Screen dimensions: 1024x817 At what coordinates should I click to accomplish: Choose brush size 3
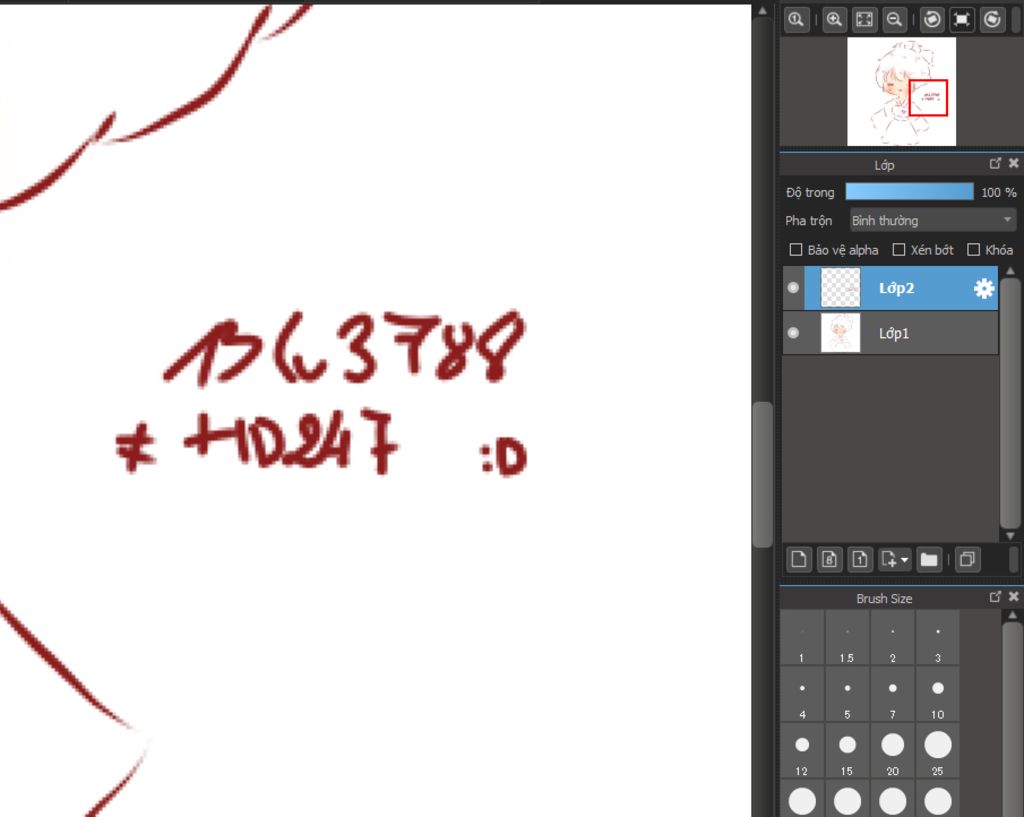coord(938,638)
